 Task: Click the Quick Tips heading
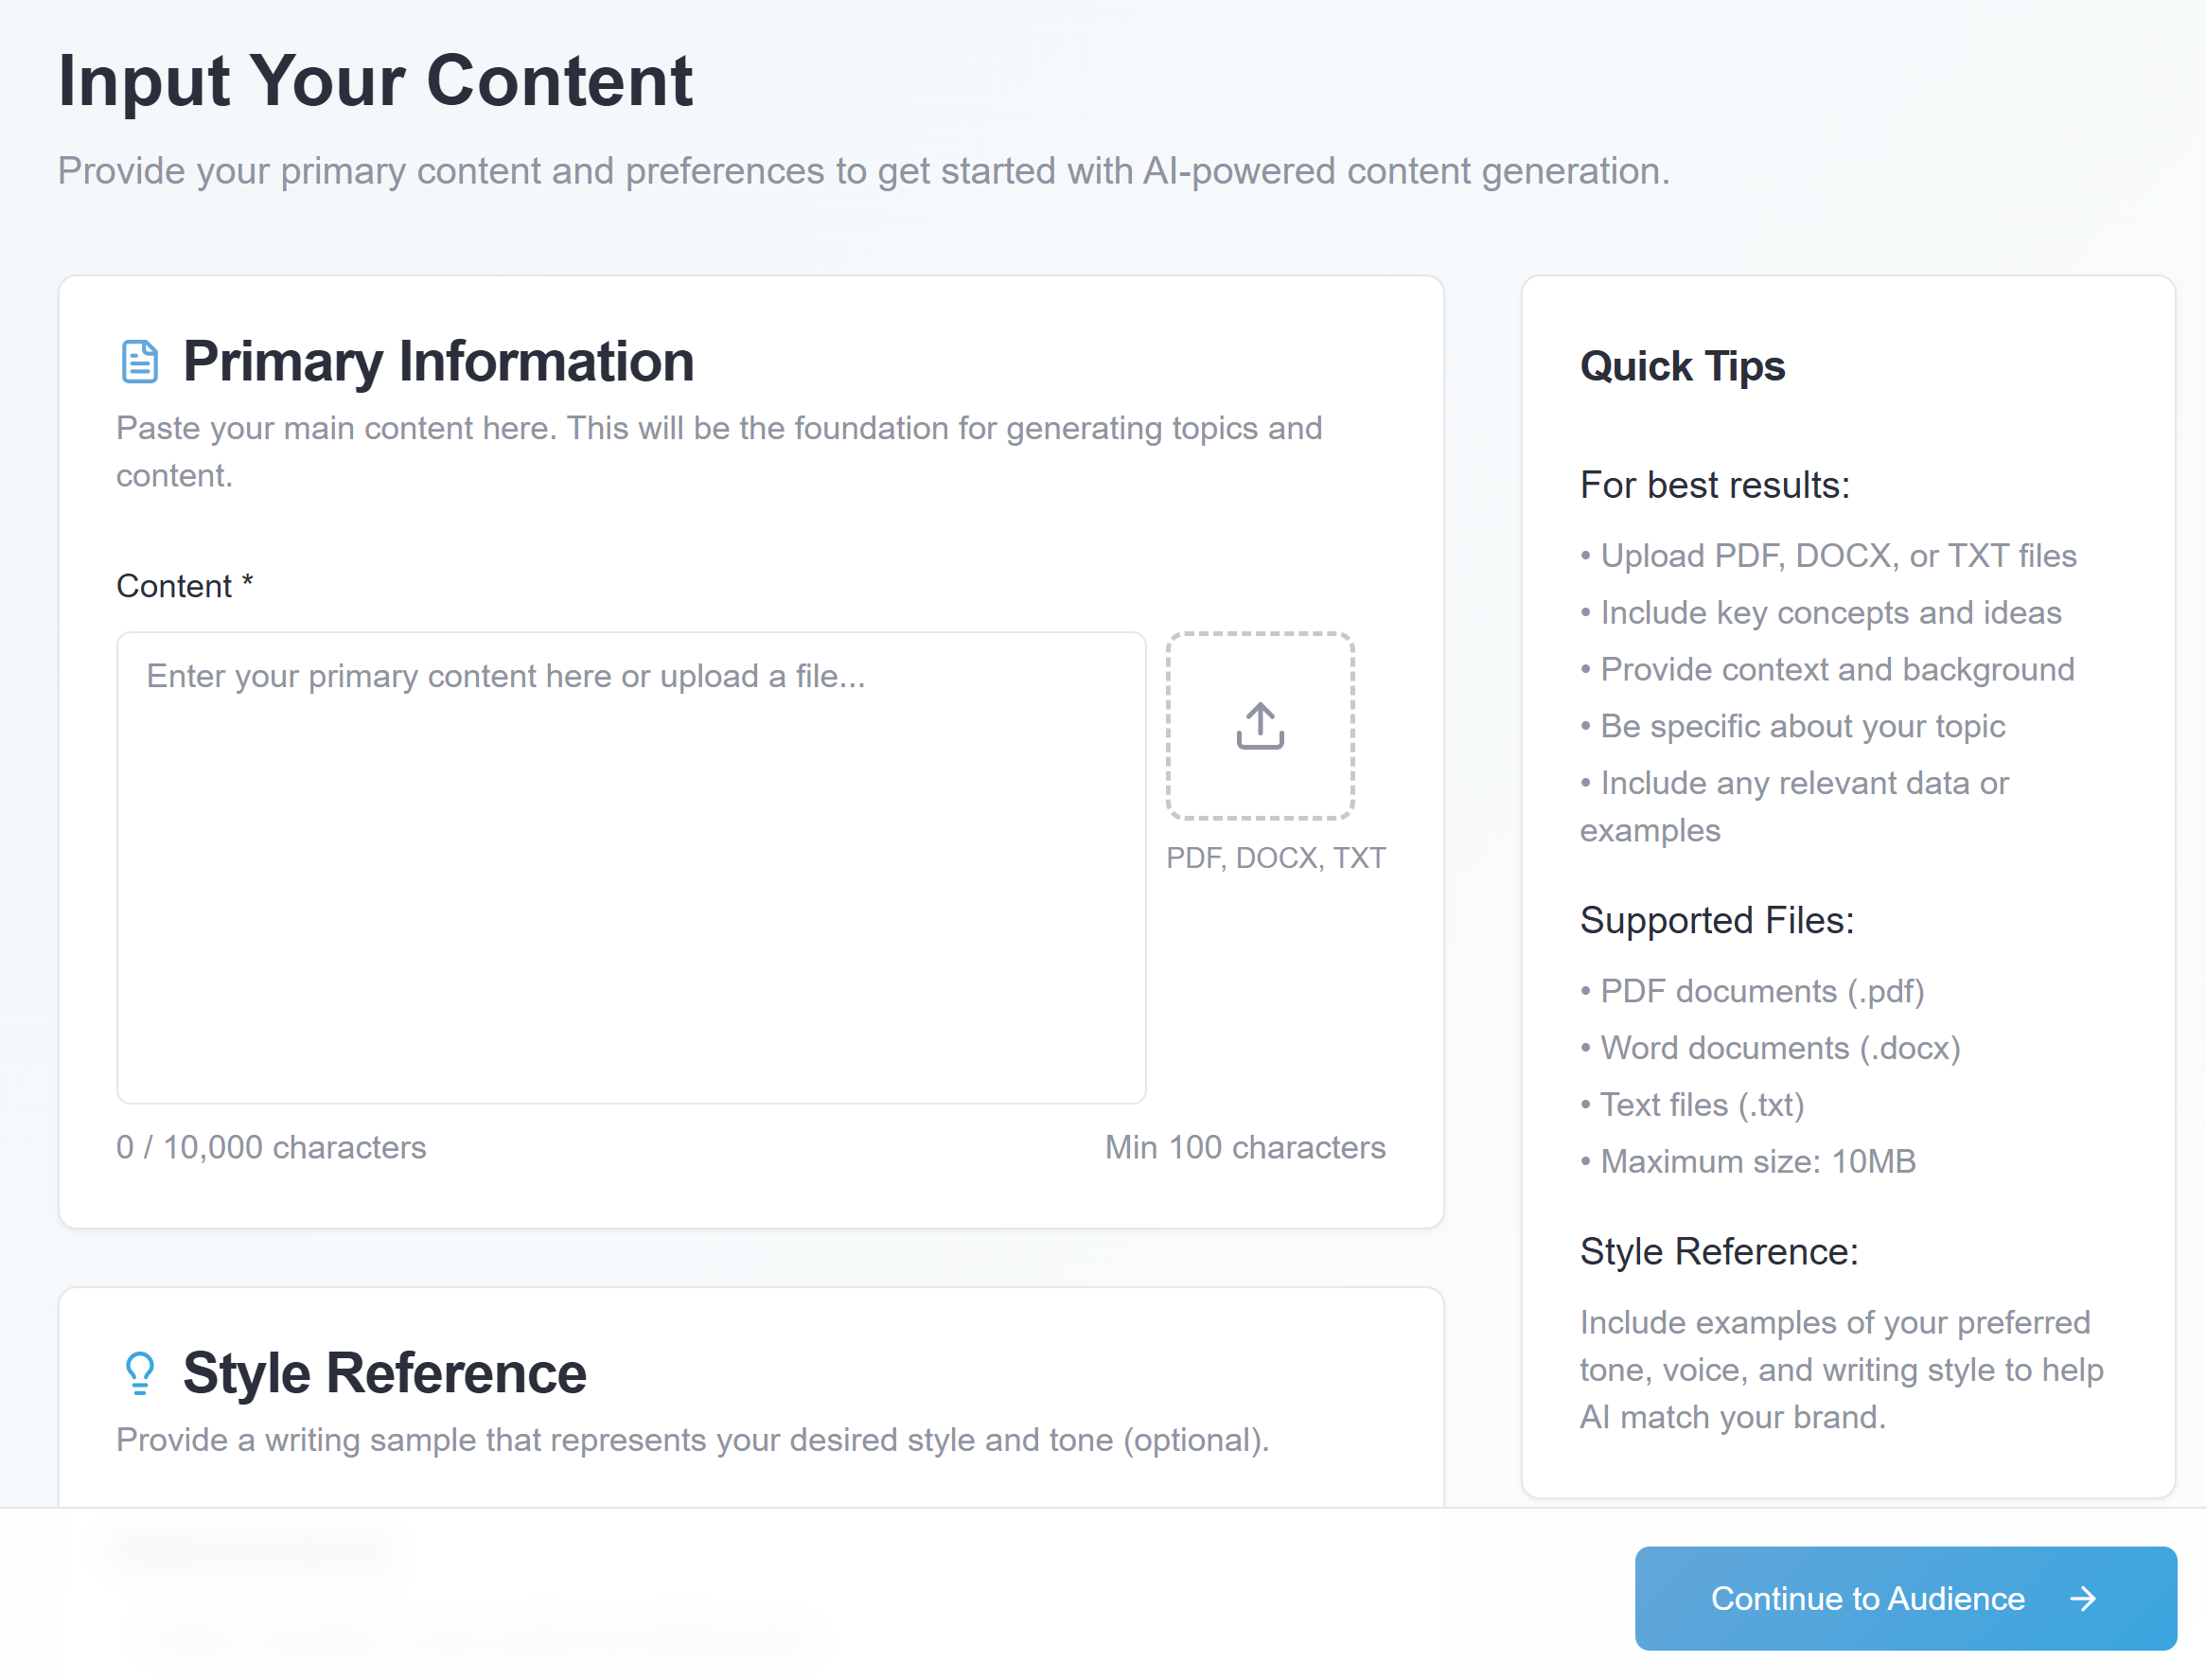pyautogui.click(x=1682, y=366)
